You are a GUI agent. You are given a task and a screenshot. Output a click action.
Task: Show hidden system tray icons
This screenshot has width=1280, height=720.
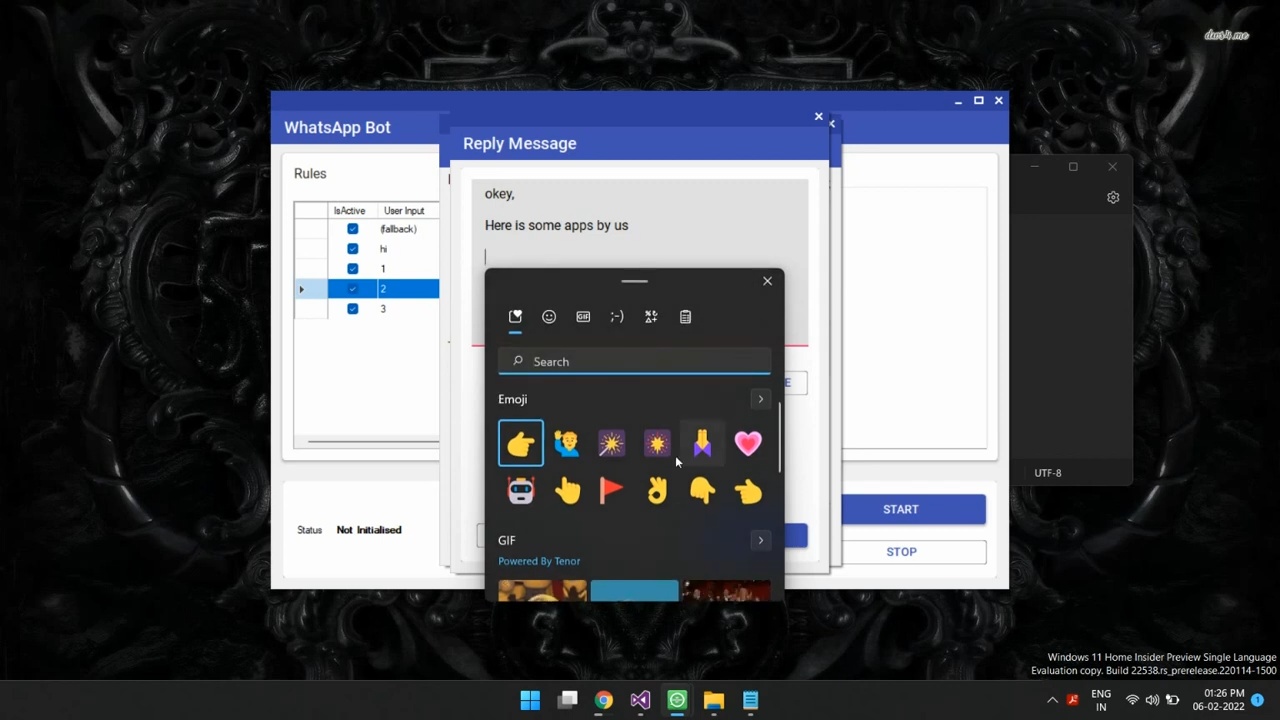(x=1052, y=700)
